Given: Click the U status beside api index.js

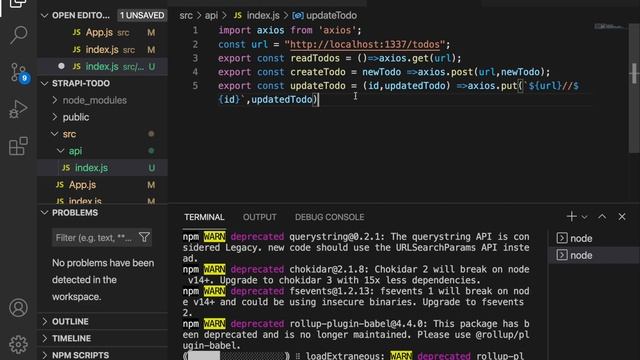Looking at the screenshot, I should (151, 168).
